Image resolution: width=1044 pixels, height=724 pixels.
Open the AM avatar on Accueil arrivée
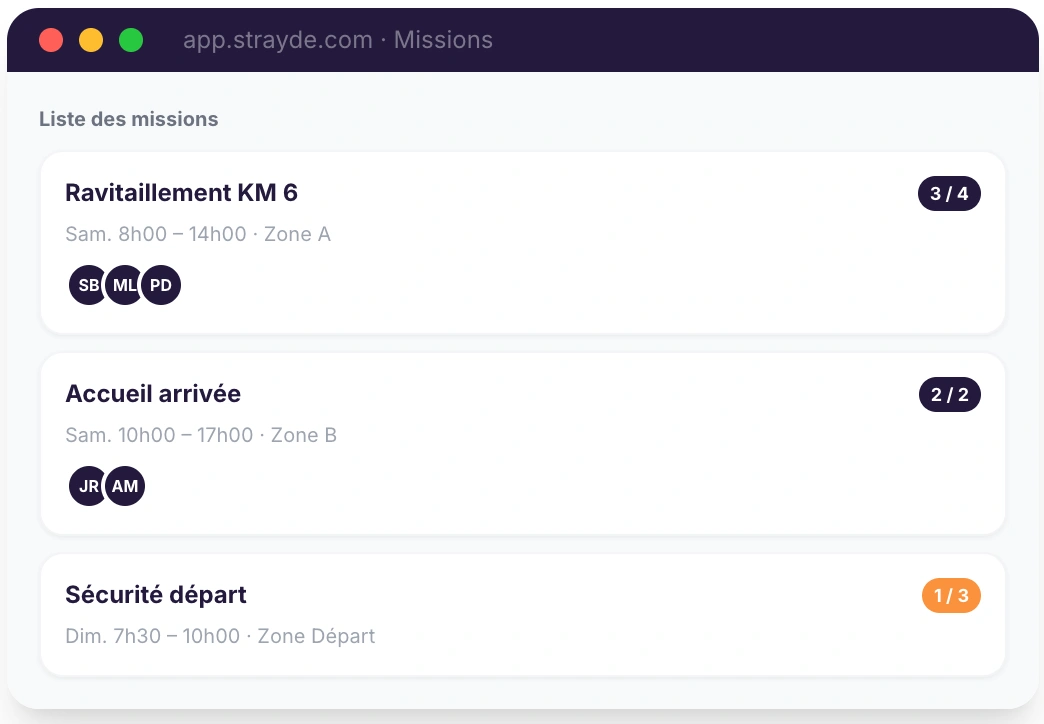tap(125, 486)
